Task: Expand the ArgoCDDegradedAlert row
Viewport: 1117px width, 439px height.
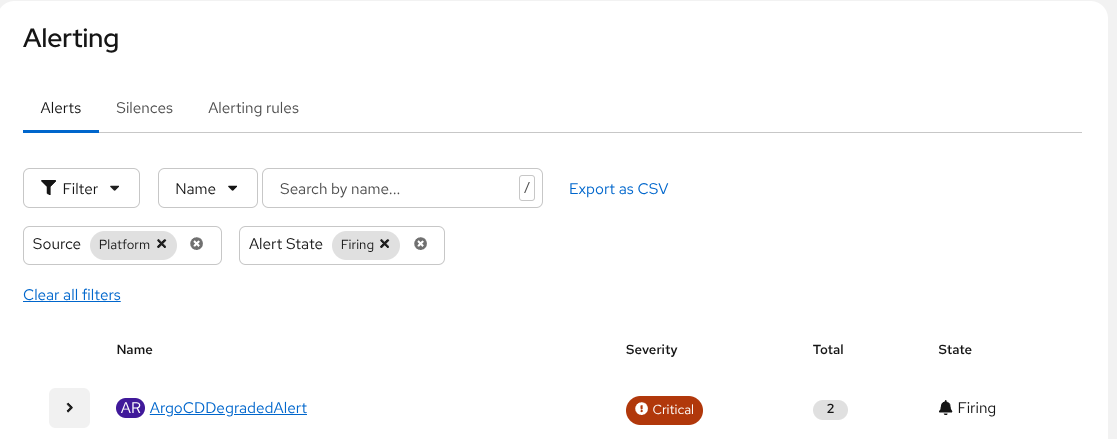Action: tap(70, 408)
